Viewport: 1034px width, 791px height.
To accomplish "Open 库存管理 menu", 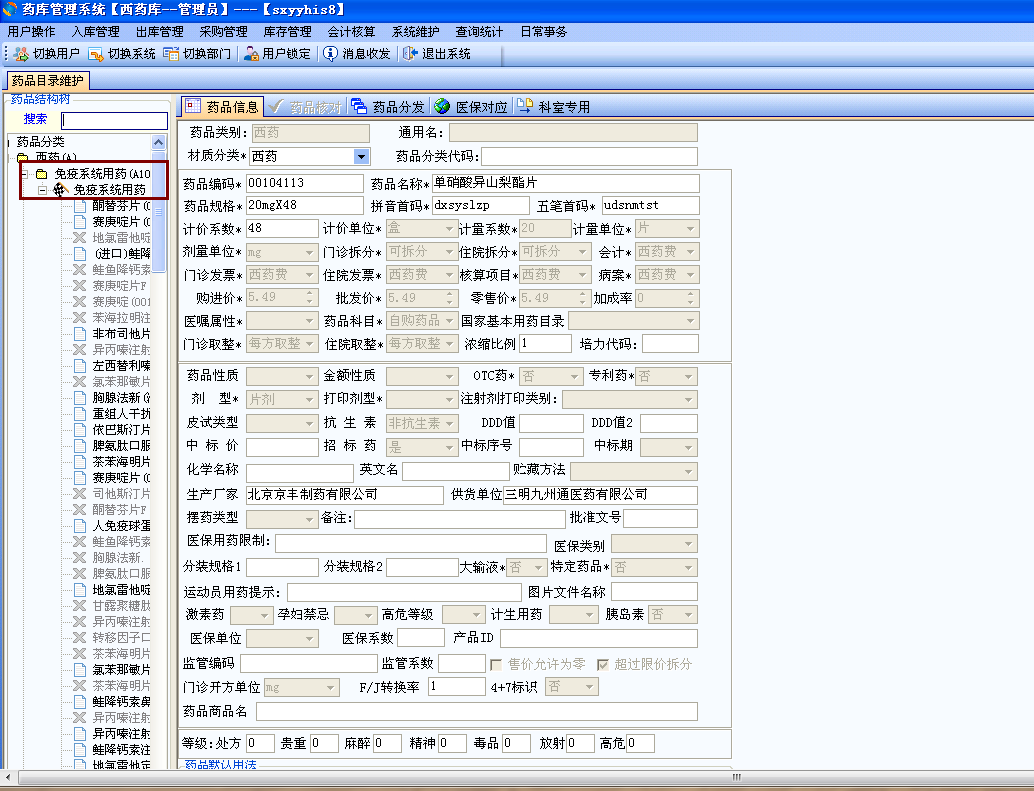I will (288, 32).
